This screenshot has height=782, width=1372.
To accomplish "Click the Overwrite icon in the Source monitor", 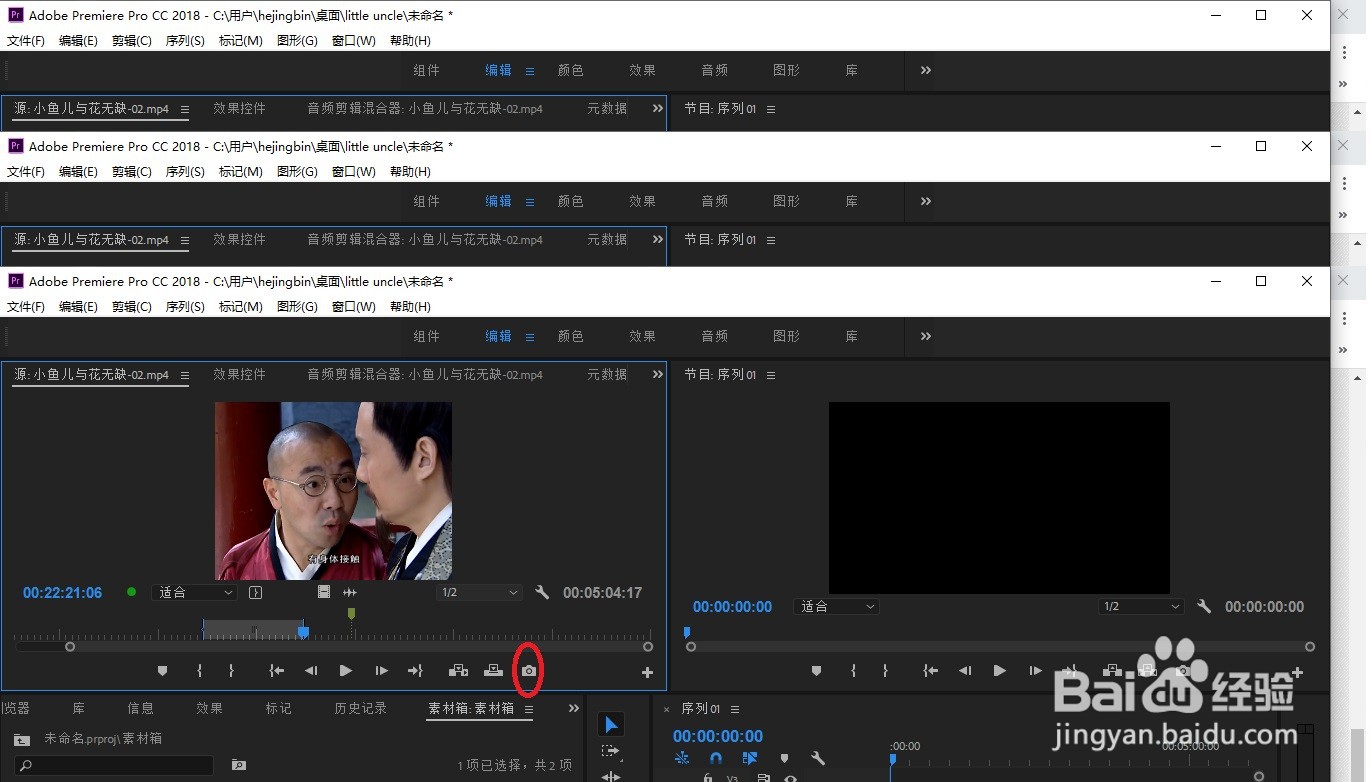I will click(x=493, y=670).
